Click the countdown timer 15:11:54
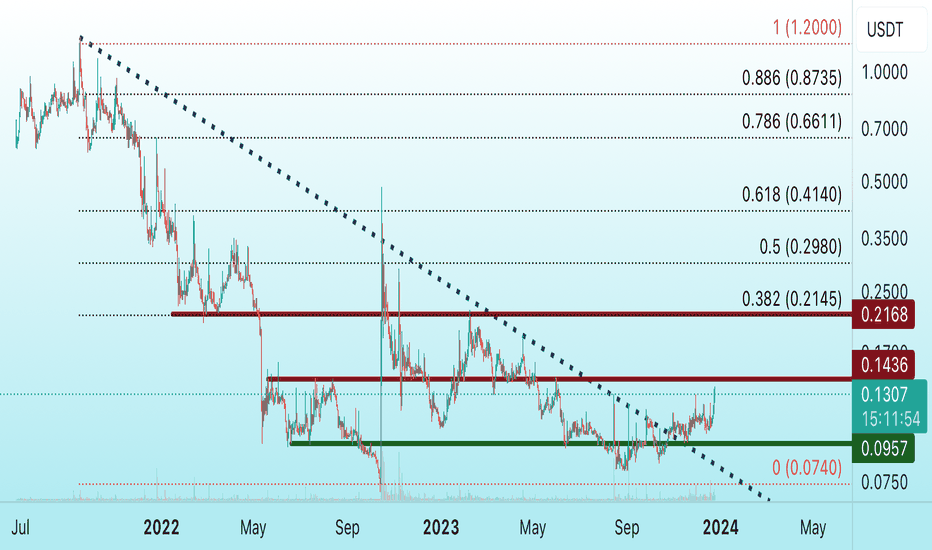This screenshot has width=932, height=550. coord(890,419)
